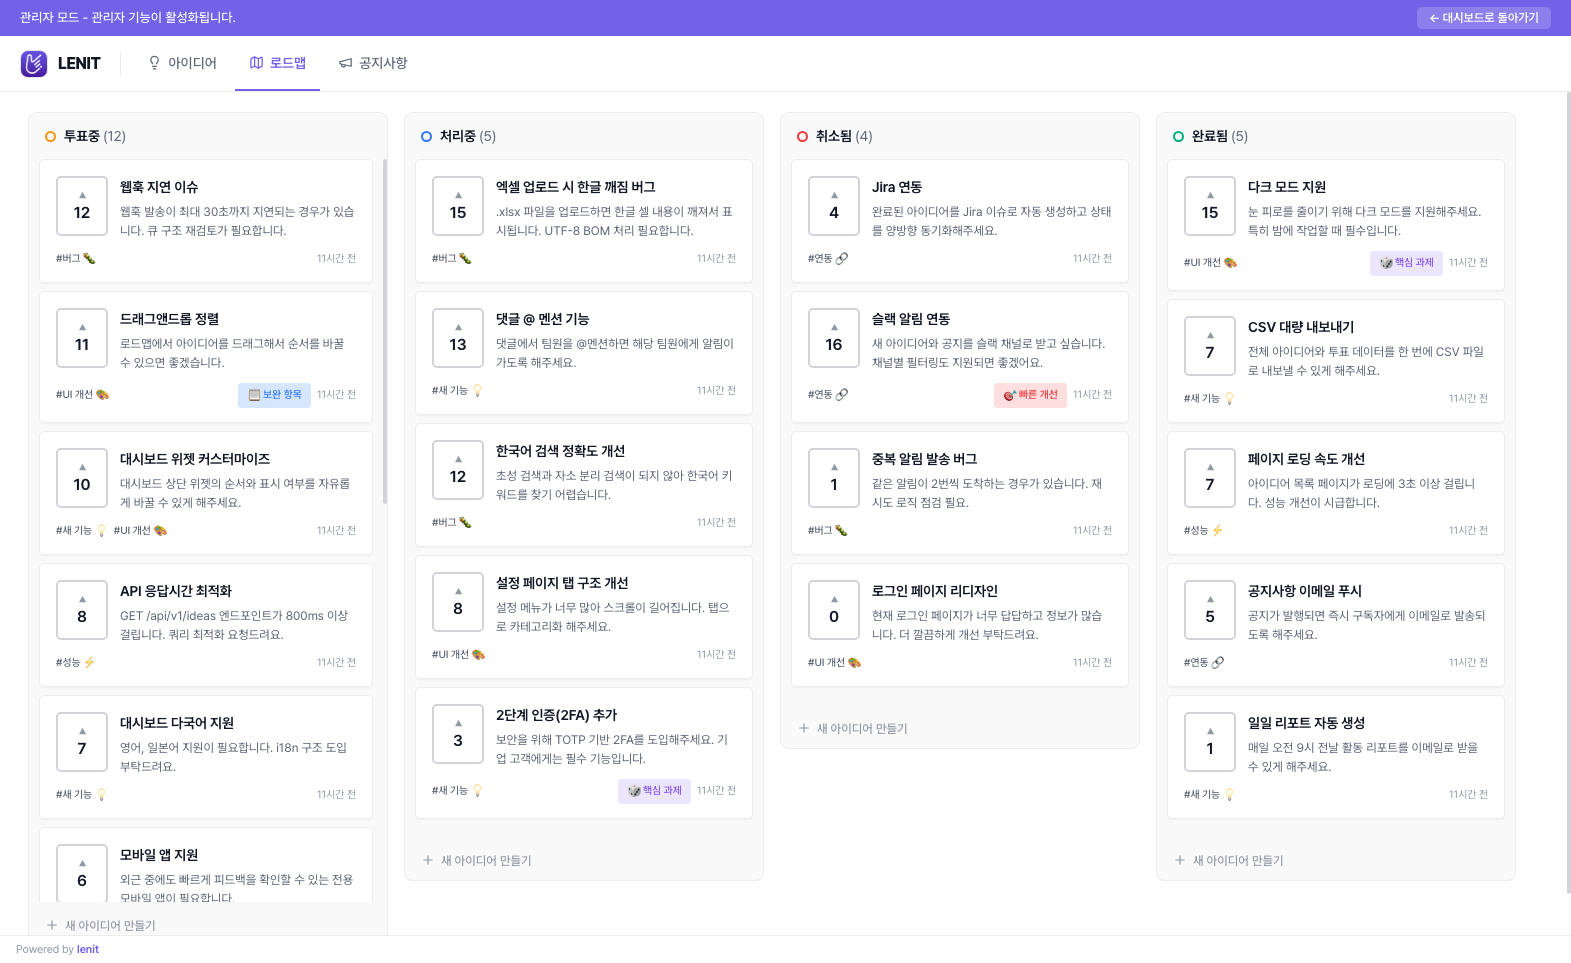Upvote 대시보드 위젯 커스터마이즈 idea
The height and width of the screenshot is (963, 1571).
82,478
